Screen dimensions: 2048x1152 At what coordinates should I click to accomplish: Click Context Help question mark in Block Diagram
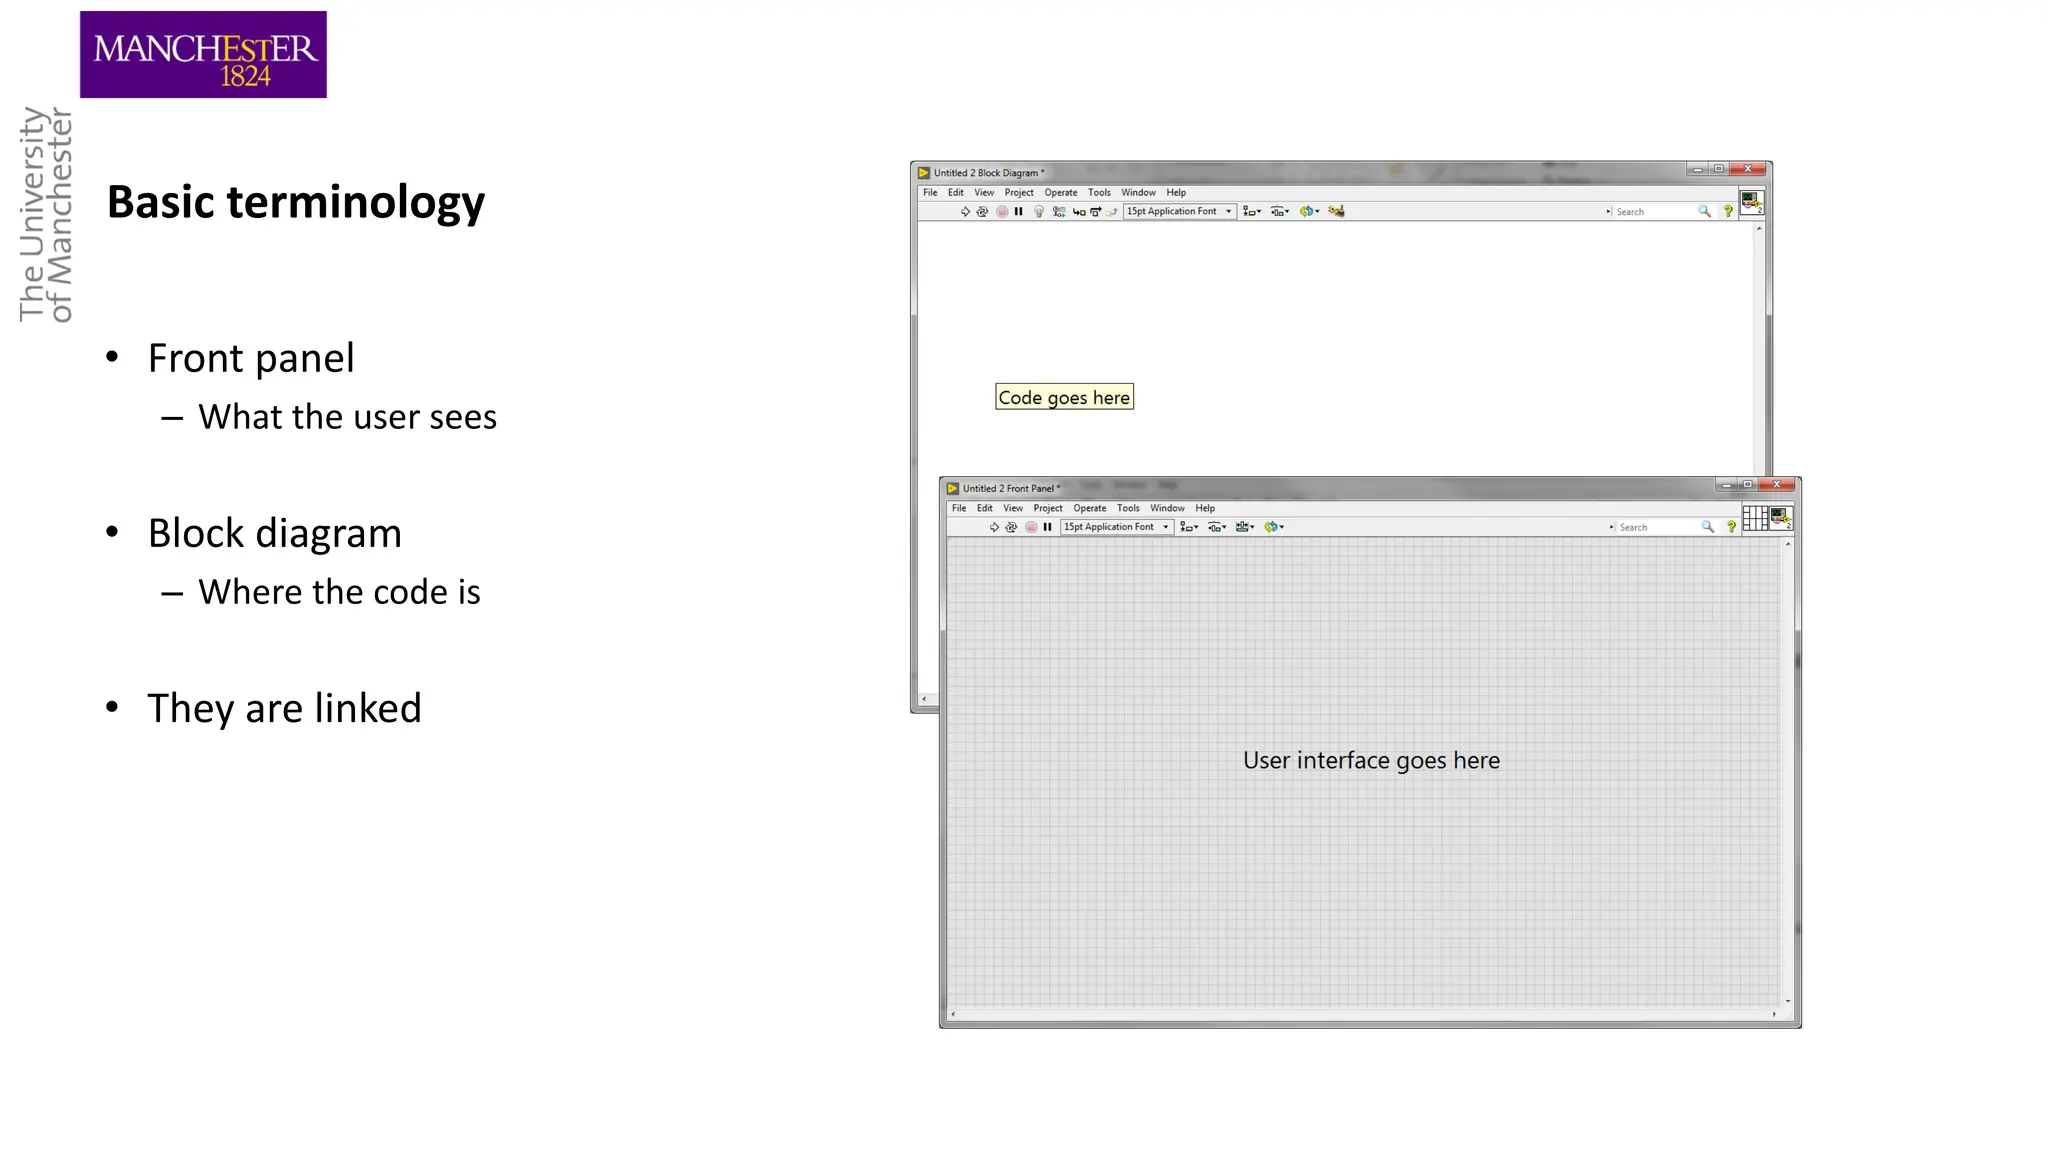pyautogui.click(x=1728, y=211)
